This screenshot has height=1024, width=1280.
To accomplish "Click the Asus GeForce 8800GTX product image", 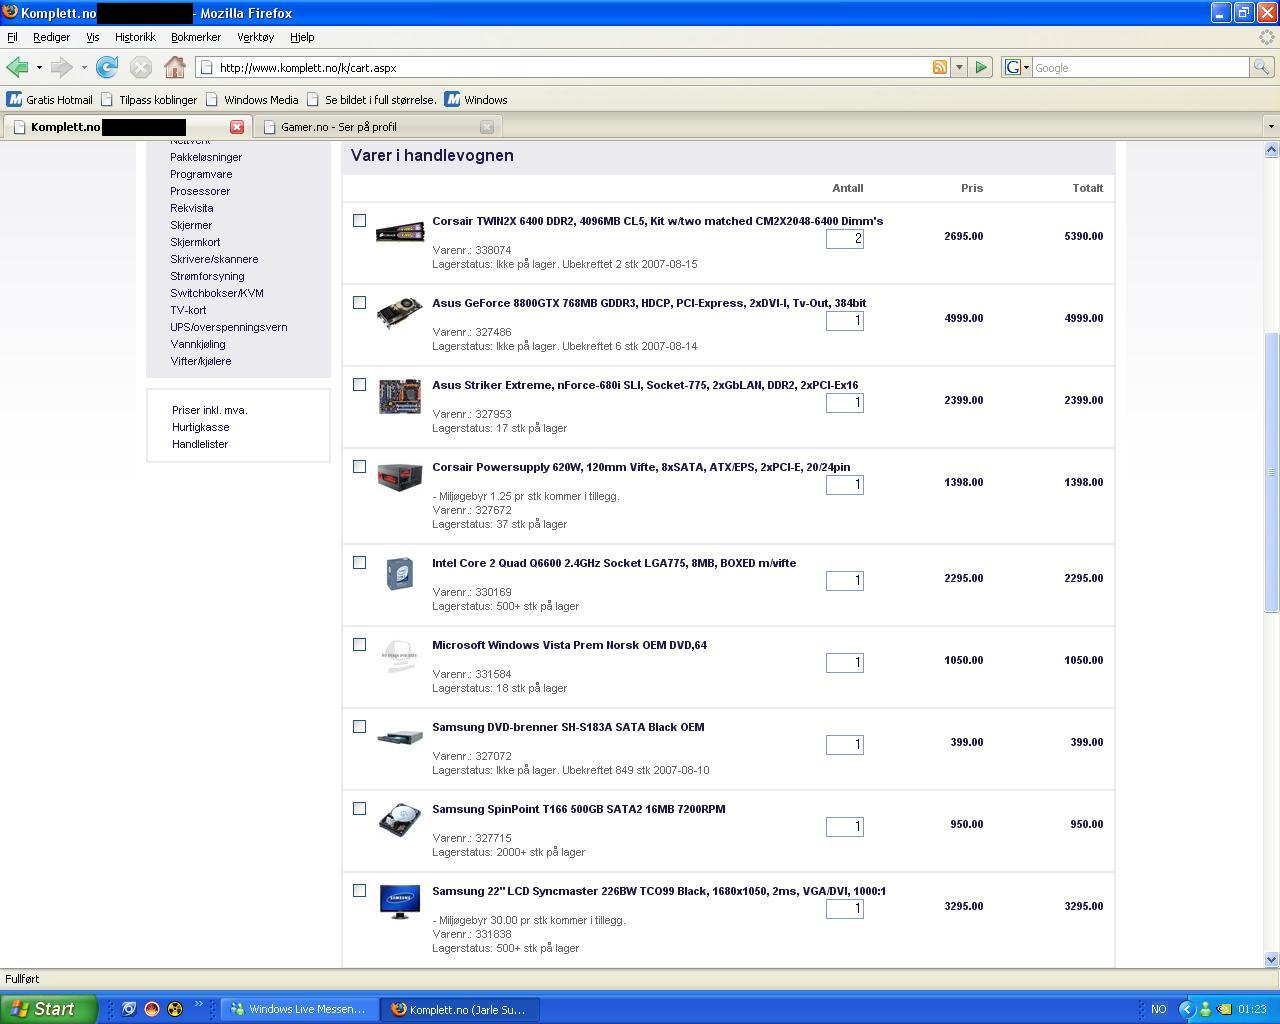I will tap(400, 312).
